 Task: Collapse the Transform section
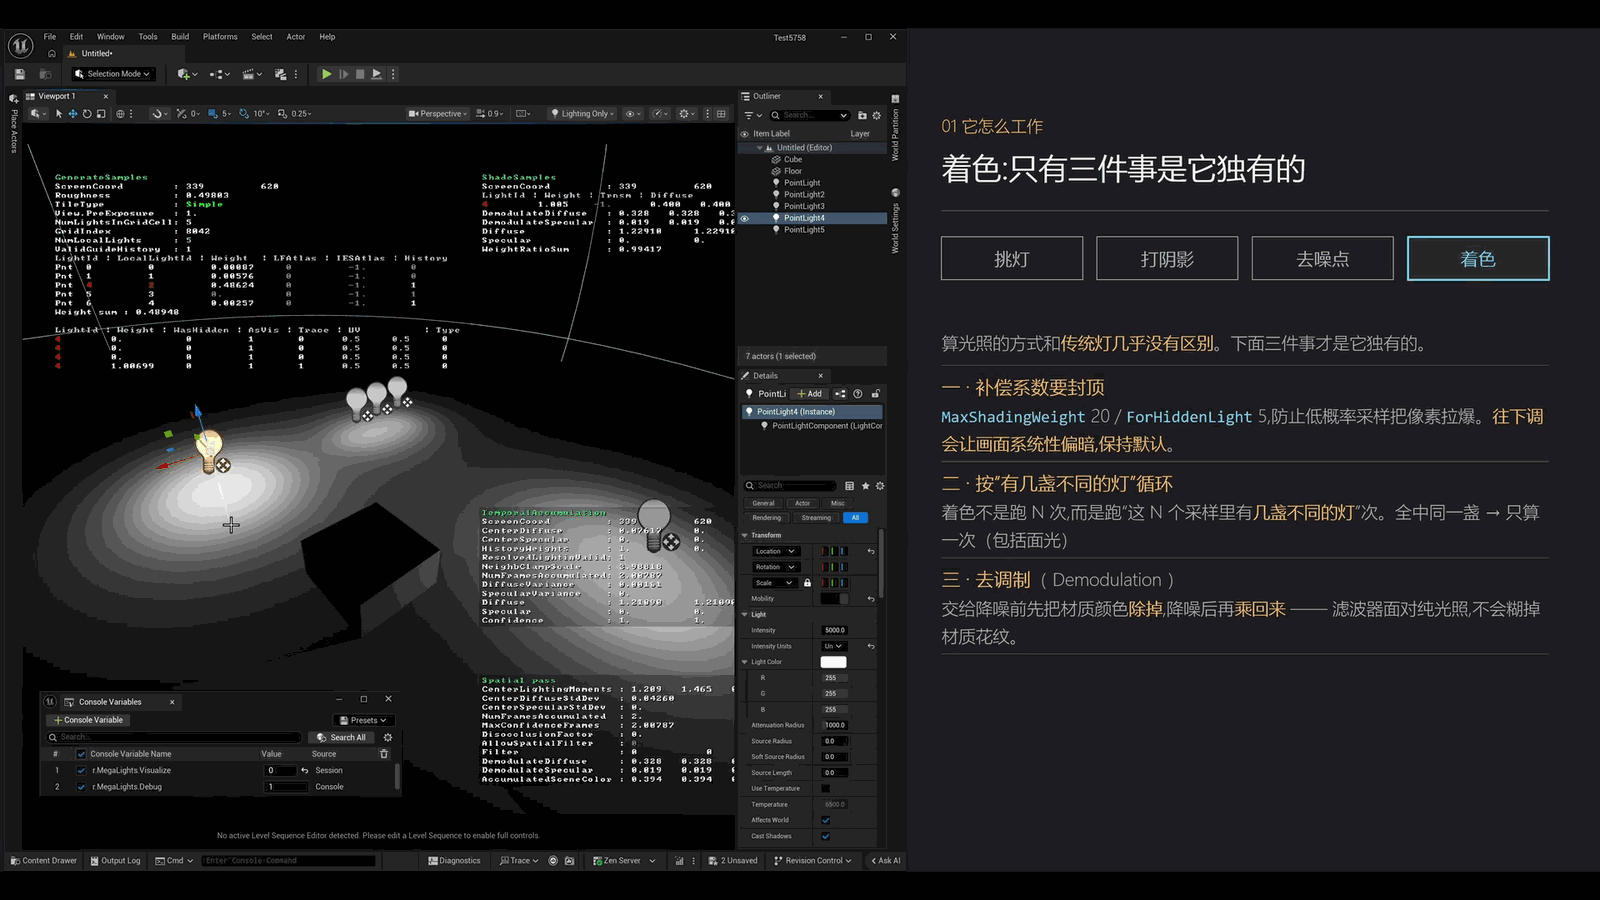click(745, 536)
